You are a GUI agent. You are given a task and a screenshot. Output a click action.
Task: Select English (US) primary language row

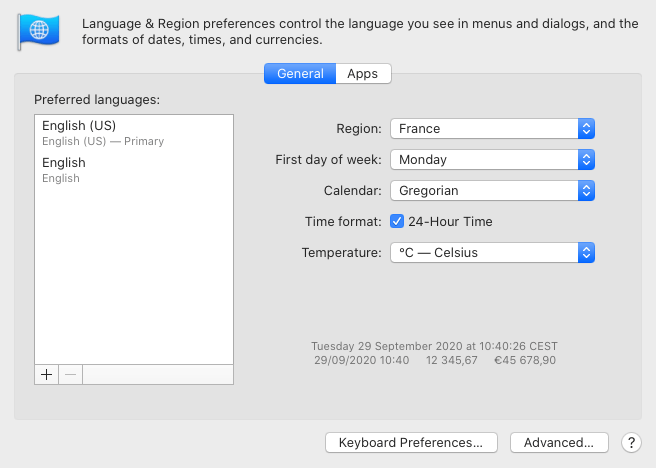(134, 133)
